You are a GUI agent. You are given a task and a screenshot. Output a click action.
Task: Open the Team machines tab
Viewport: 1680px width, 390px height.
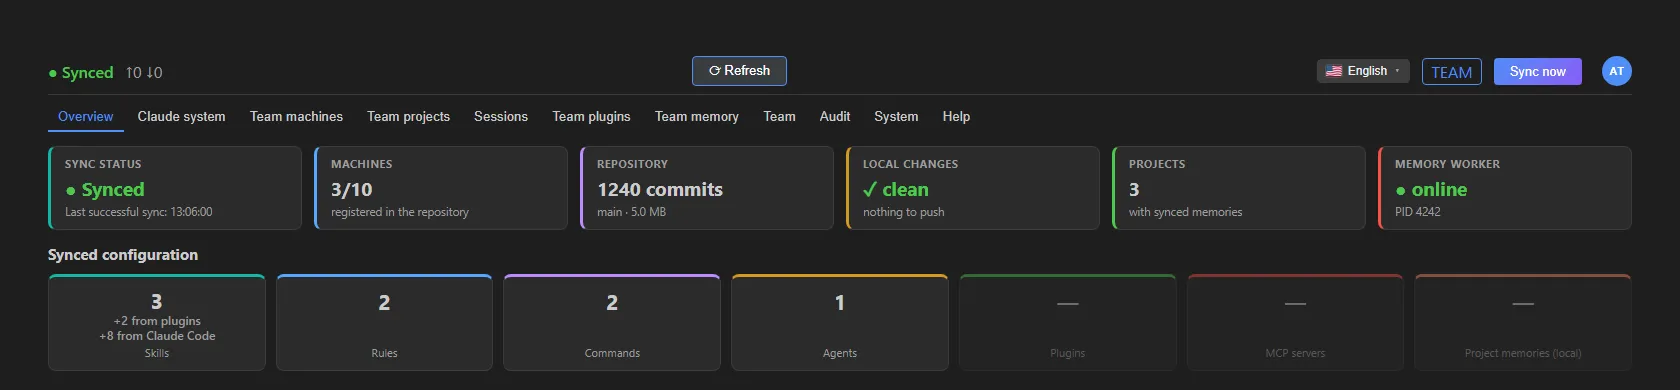(296, 116)
